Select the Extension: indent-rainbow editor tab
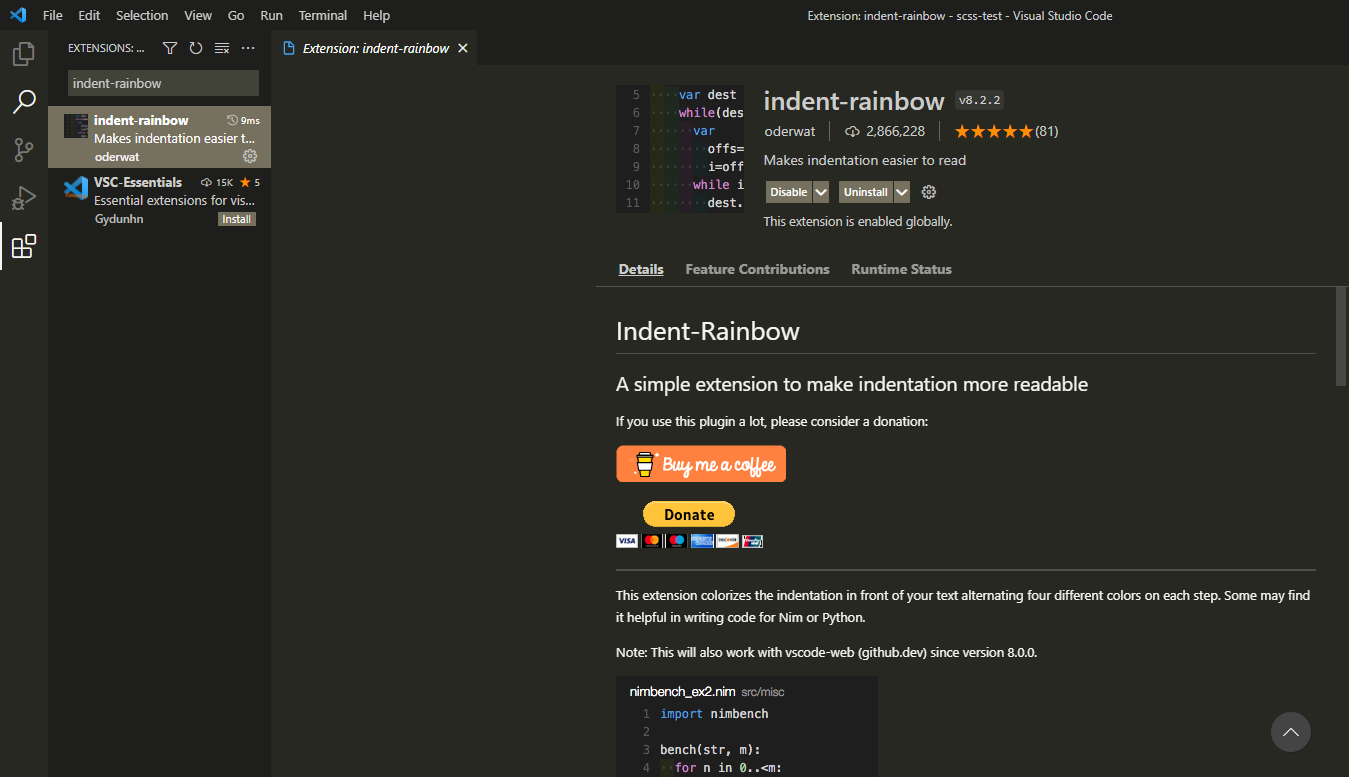Viewport: 1349px width, 777px height. pyautogui.click(x=374, y=48)
